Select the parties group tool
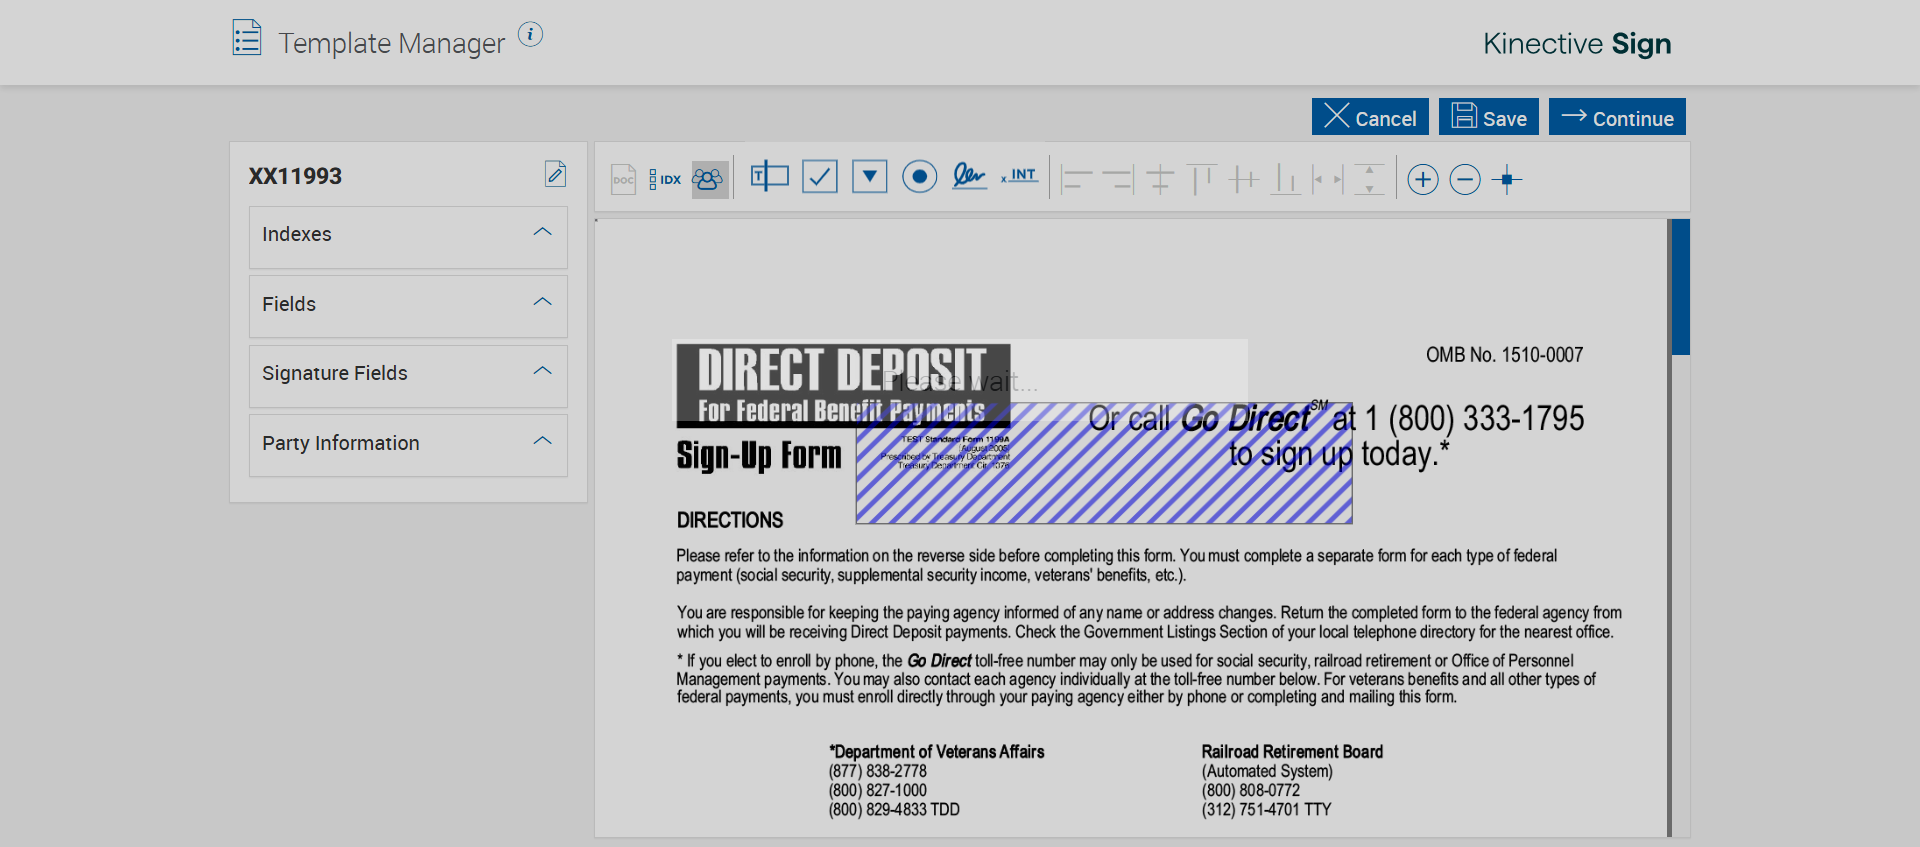The image size is (1920, 847). pos(708,180)
